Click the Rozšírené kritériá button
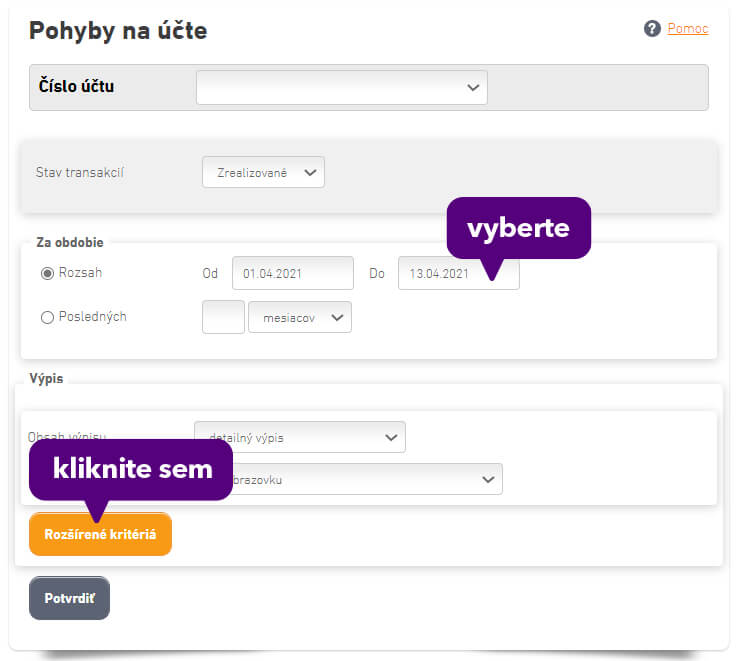The height and width of the screenshot is (661, 747). 101,534
